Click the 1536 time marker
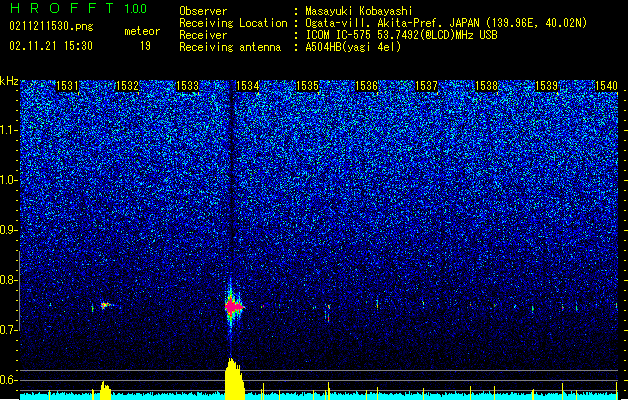 coord(367,86)
